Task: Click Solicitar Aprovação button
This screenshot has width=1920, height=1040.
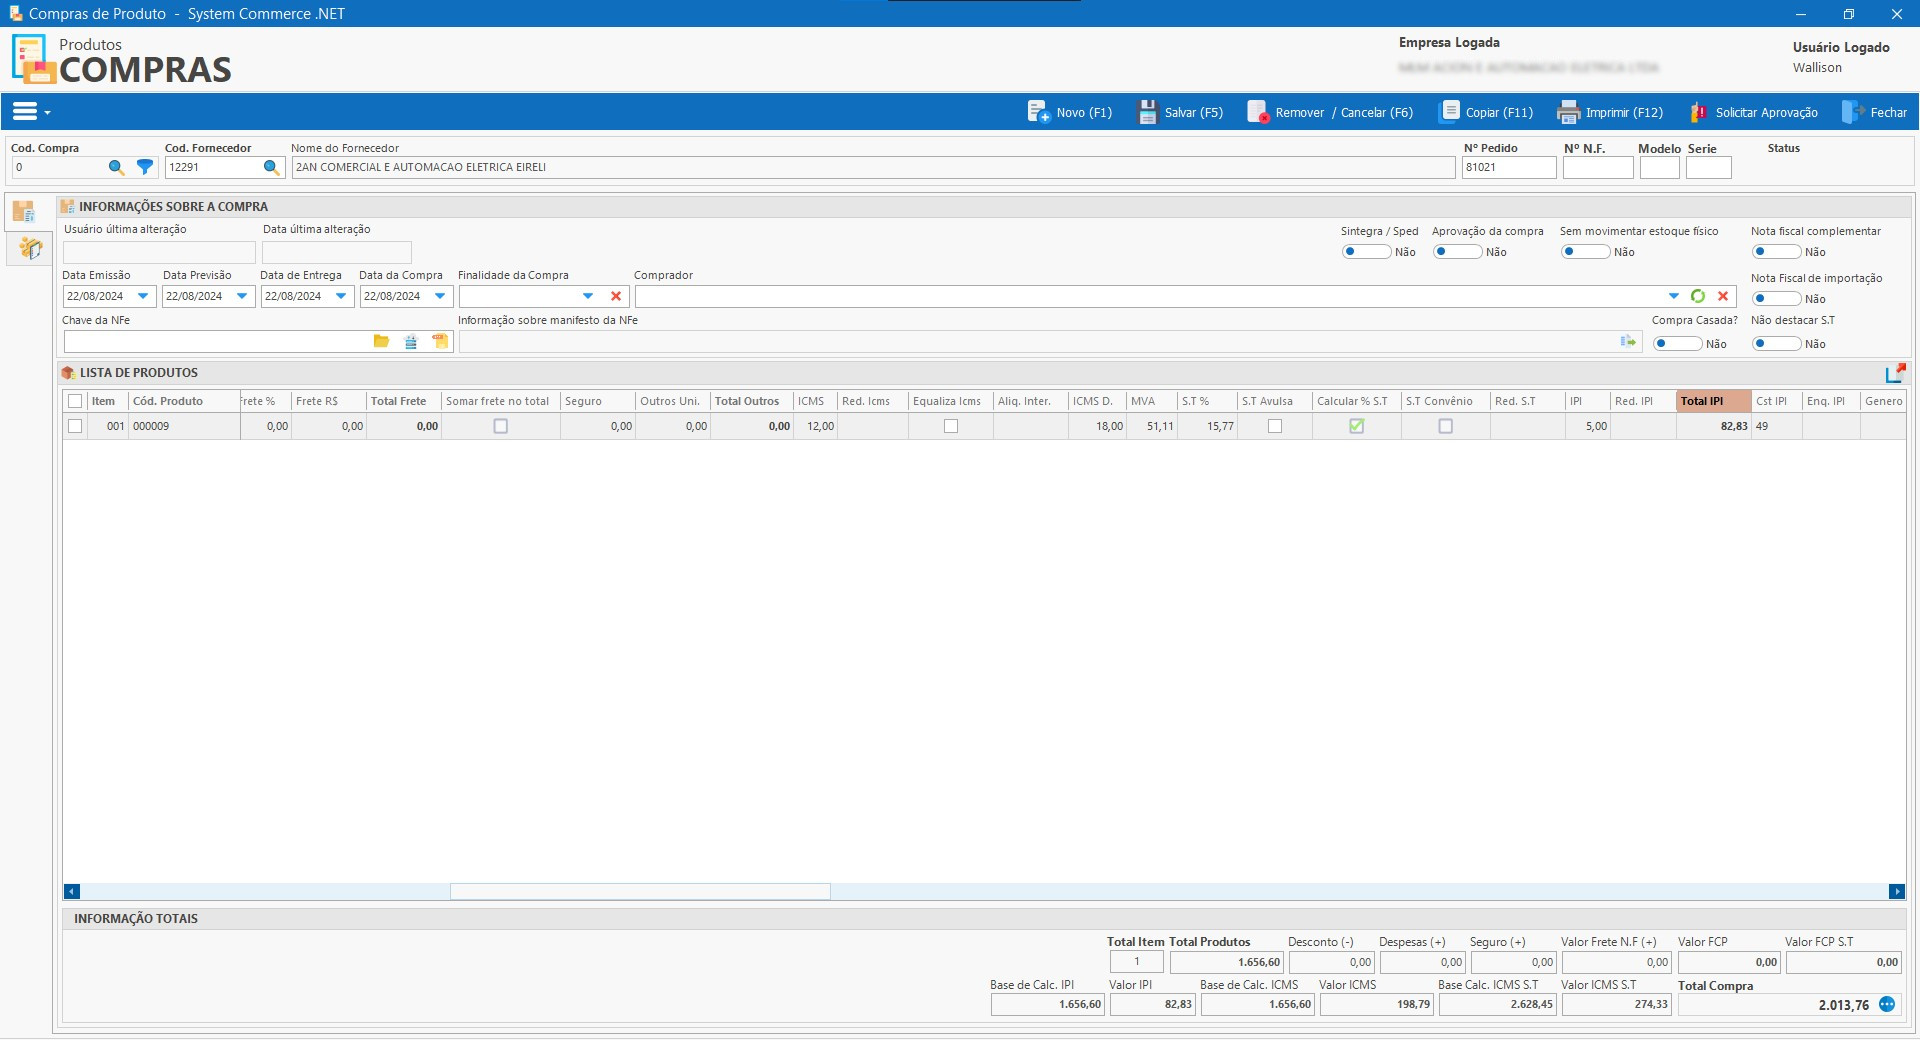Action: 1755,112
